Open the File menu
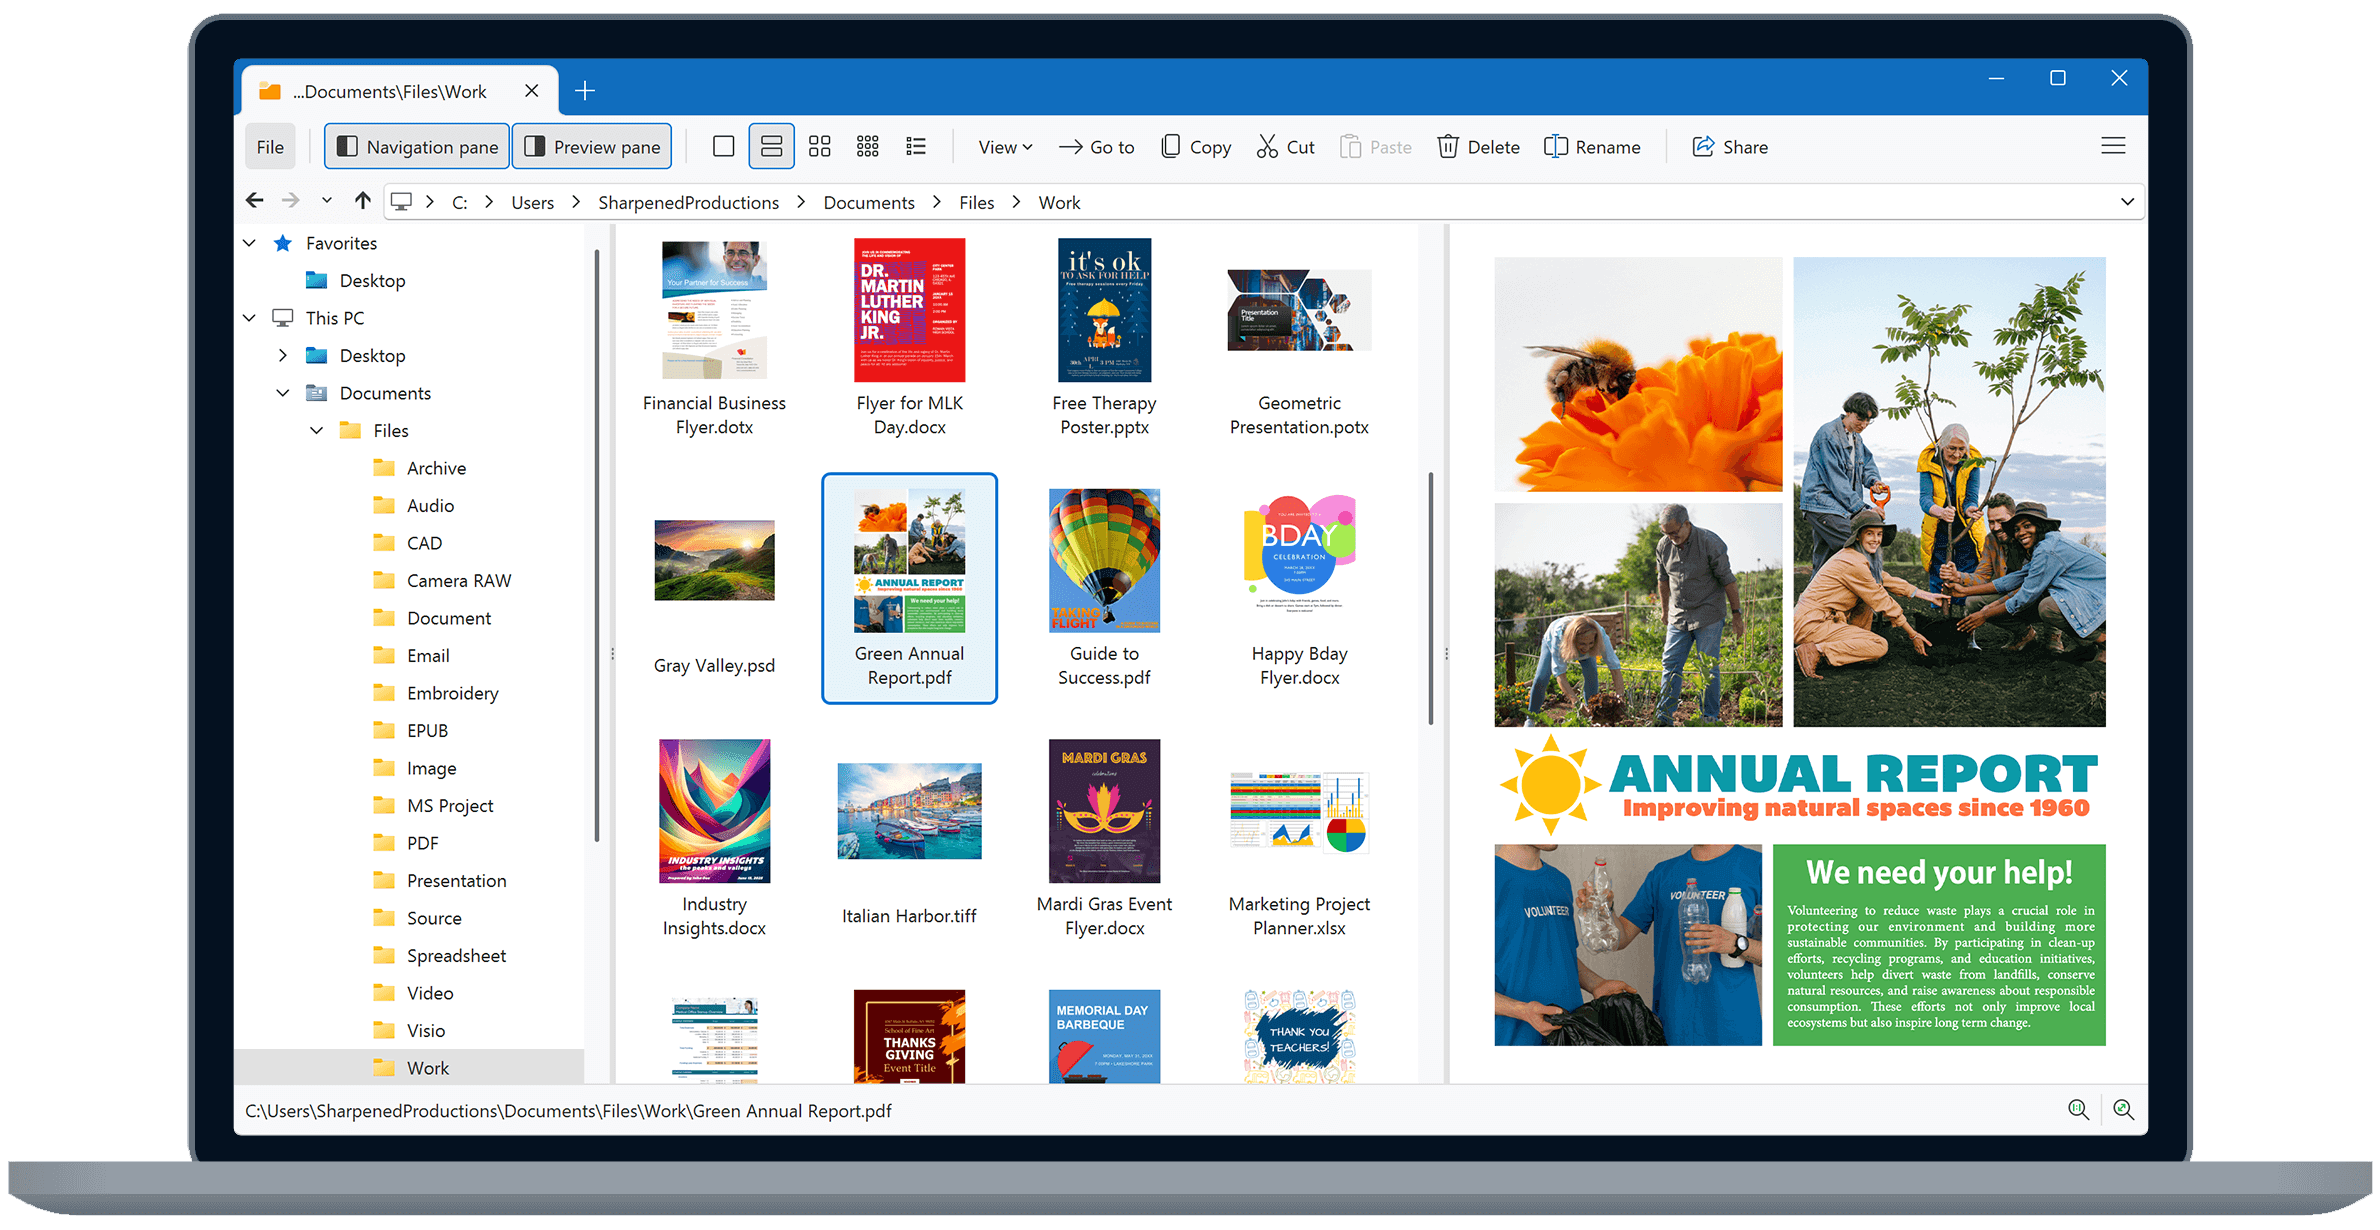 [269, 146]
